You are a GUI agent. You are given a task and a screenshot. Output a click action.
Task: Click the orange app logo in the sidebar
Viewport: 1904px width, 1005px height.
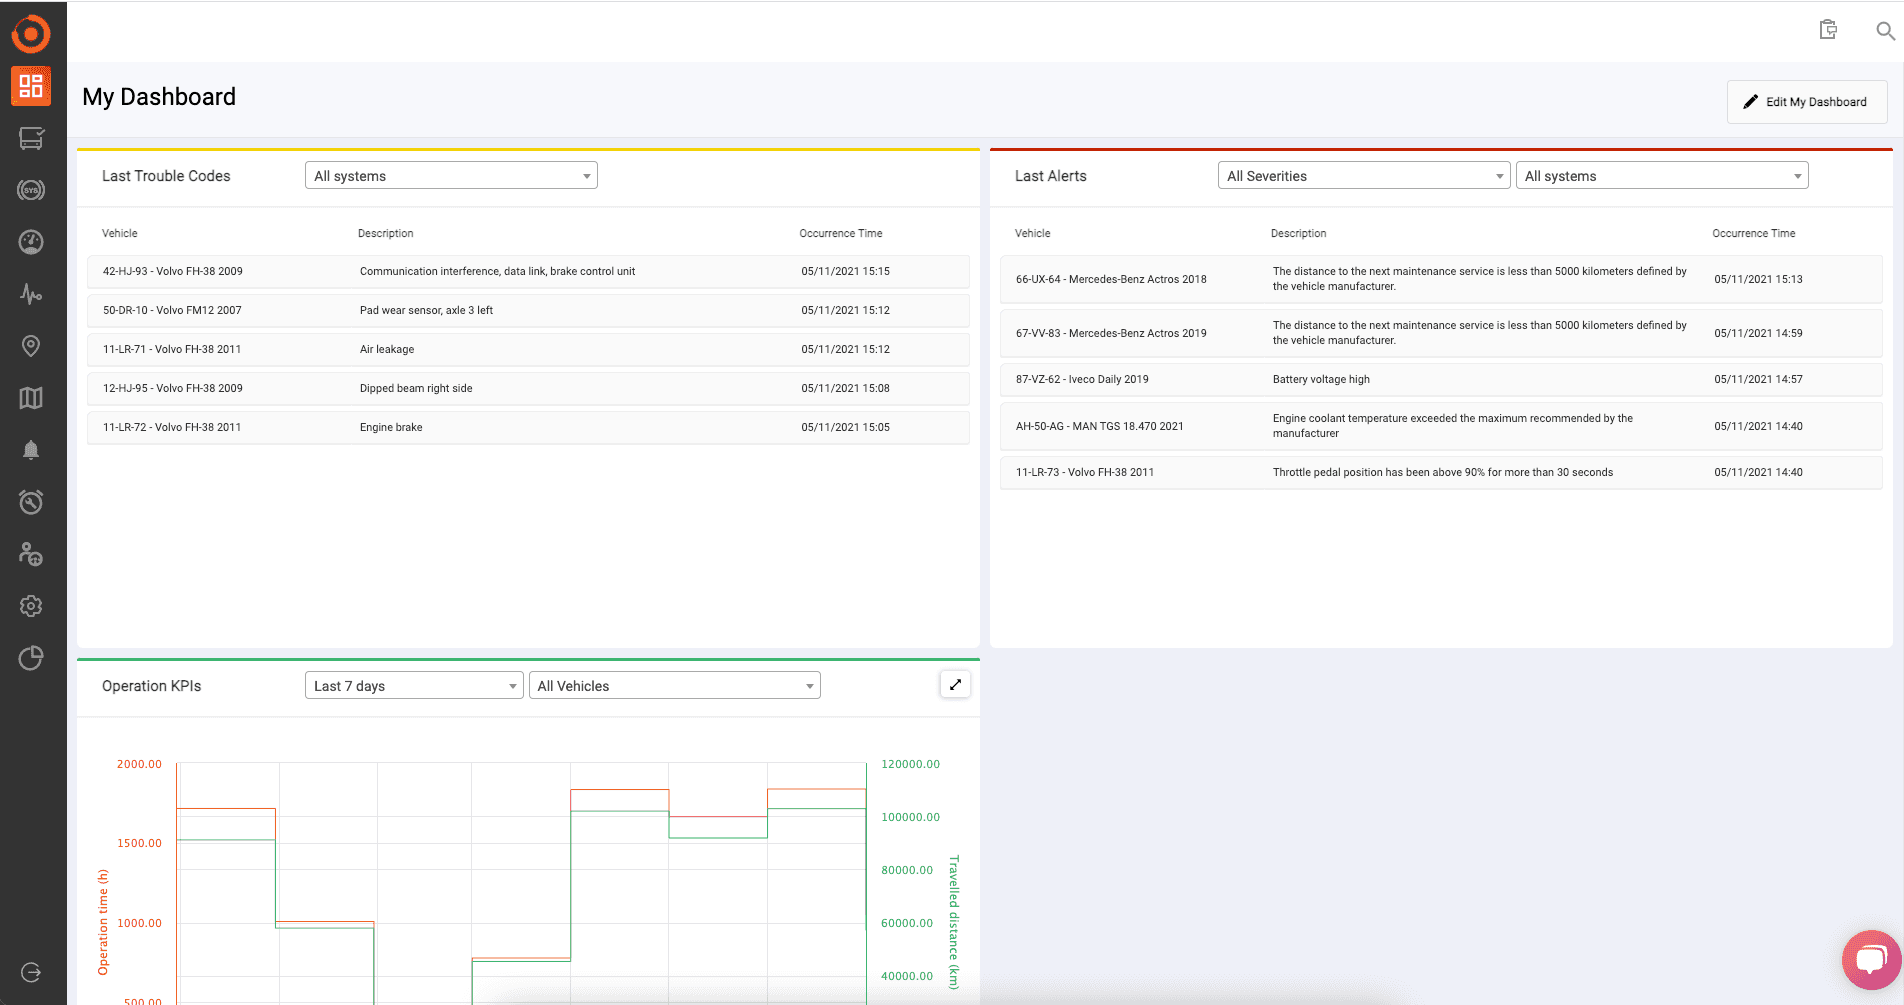coord(31,34)
